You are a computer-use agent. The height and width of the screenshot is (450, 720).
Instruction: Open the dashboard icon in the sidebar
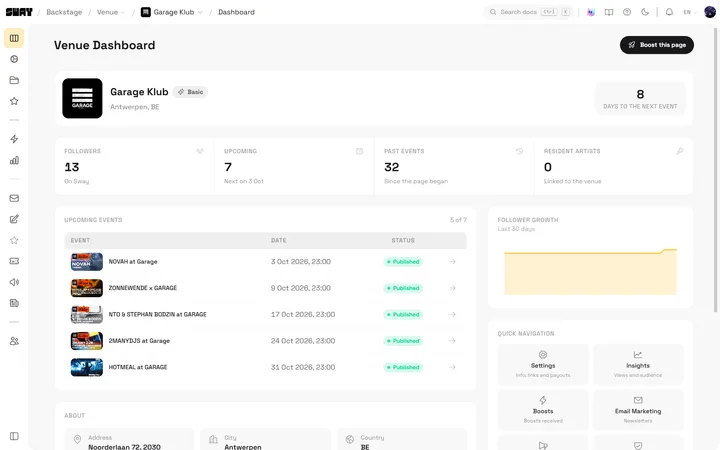tap(14, 38)
